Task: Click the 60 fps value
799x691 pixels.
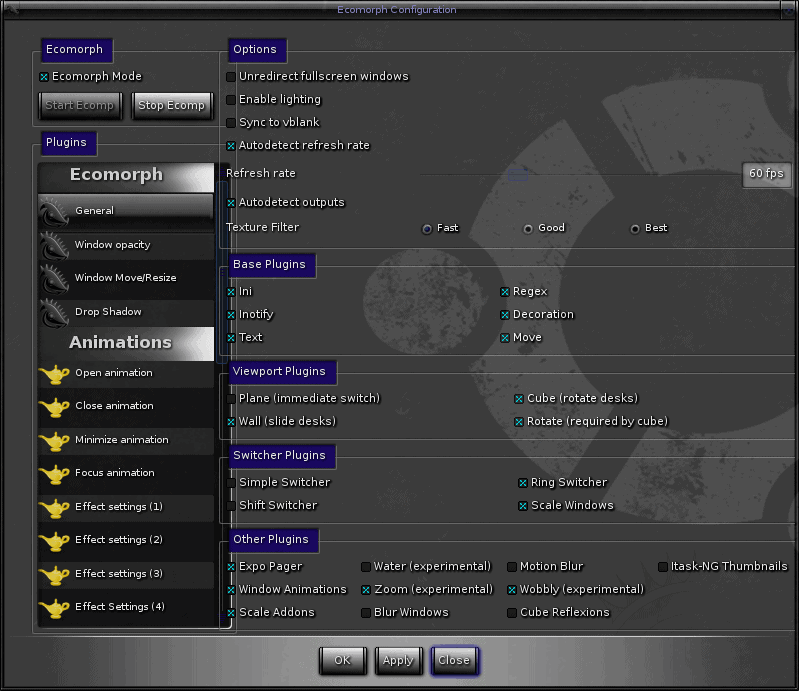Action: (766, 174)
